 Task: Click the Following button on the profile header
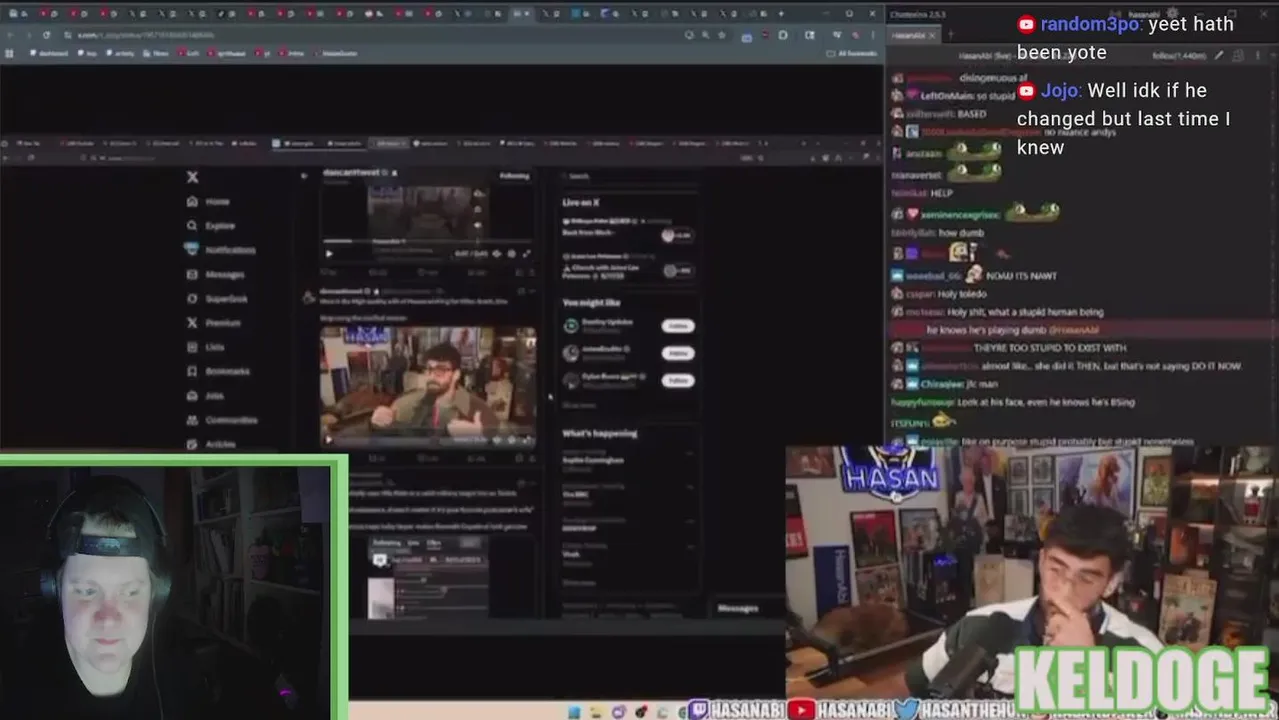click(514, 176)
